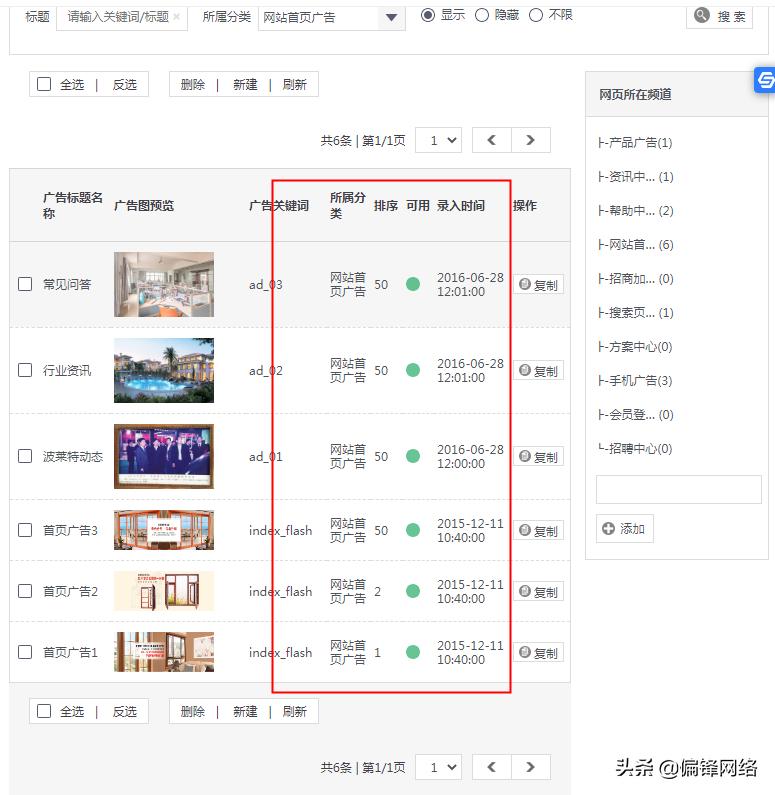Select the 网站首...(6) channel
The width and height of the screenshot is (775, 795).
point(636,245)
